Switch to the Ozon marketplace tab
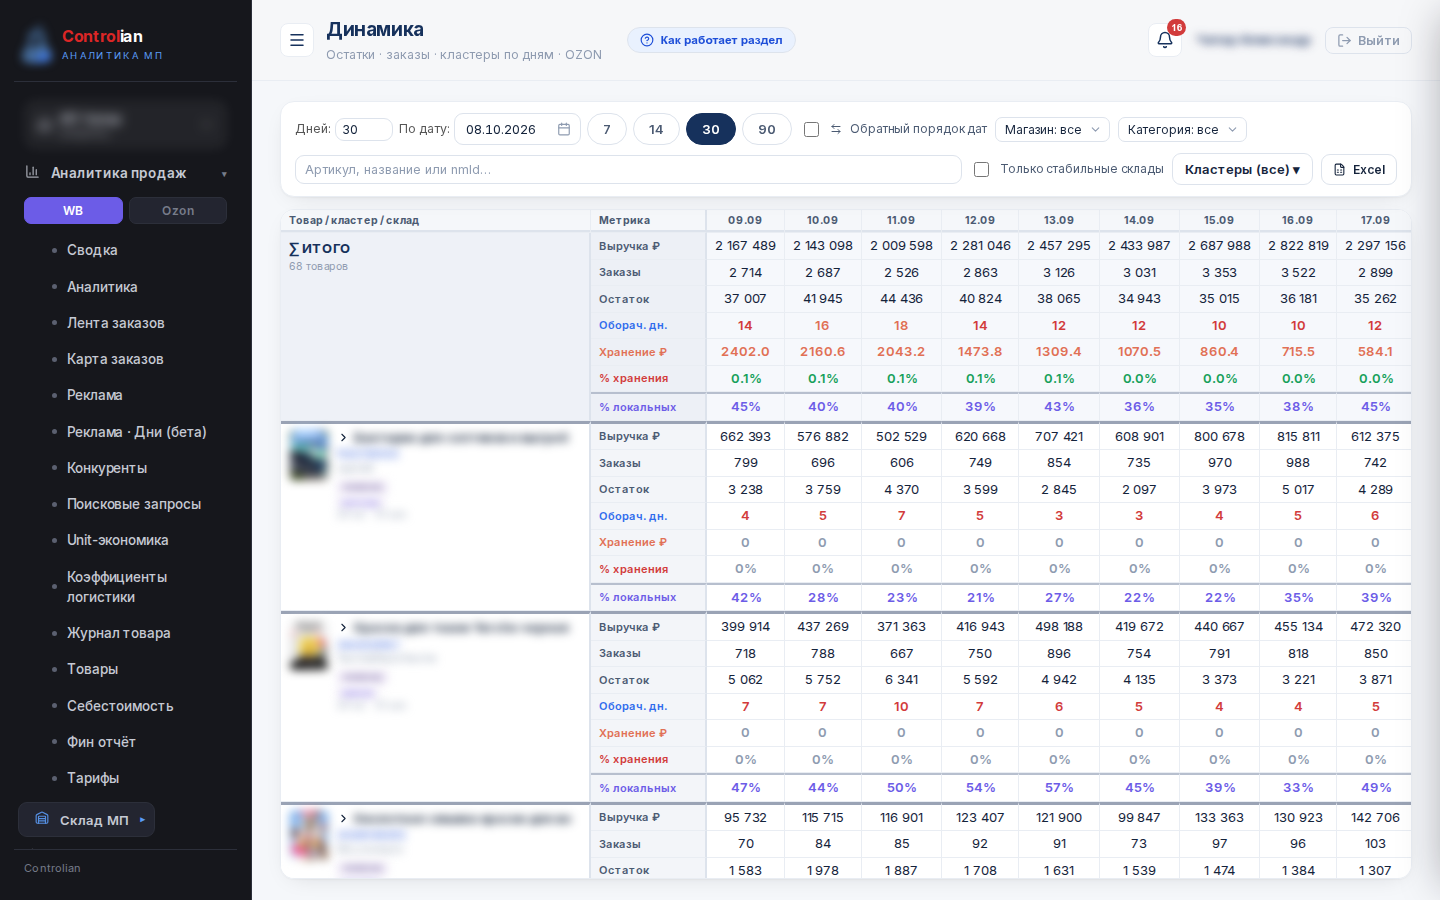 coord(178,210)
